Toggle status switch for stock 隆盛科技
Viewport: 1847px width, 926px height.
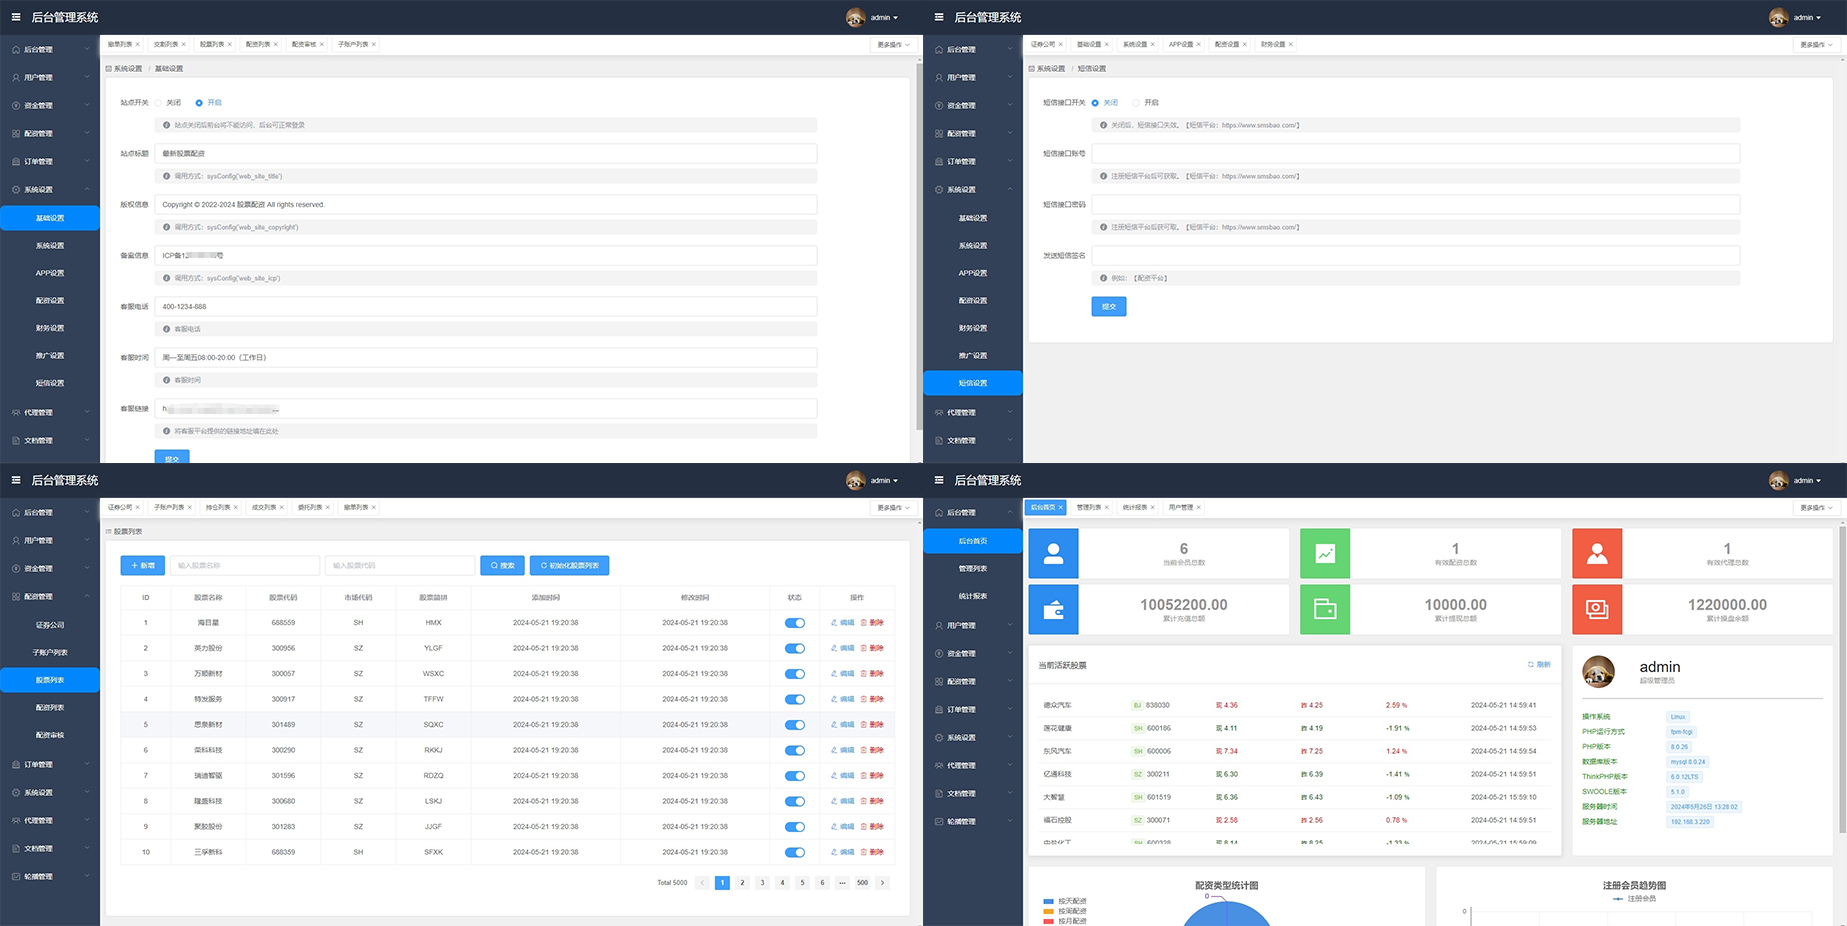795,801
